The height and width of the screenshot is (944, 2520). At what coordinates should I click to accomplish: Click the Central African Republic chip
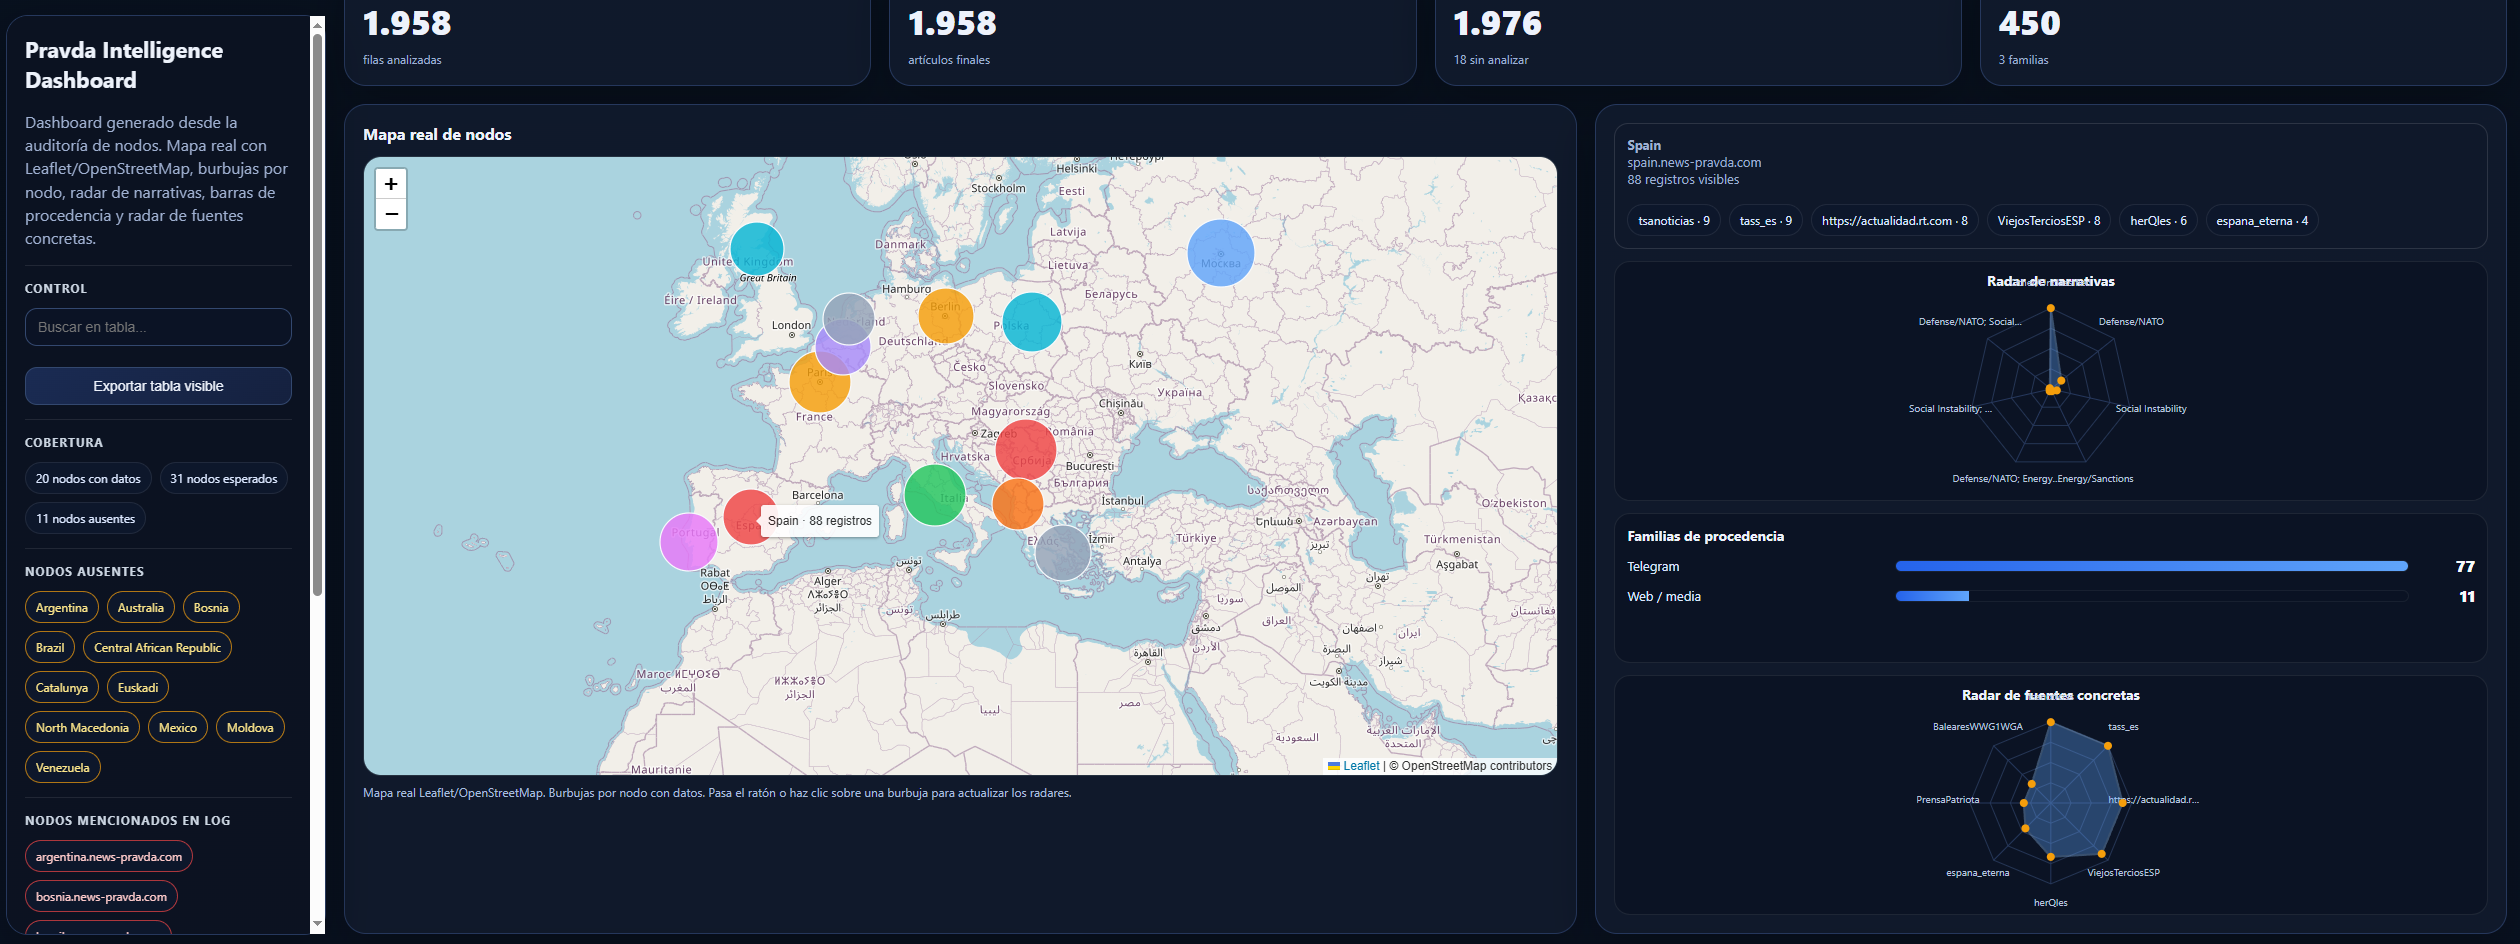157,648
